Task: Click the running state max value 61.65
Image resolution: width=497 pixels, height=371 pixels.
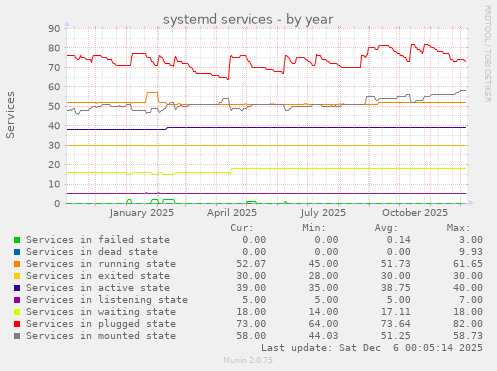Action: coord(468,264)
